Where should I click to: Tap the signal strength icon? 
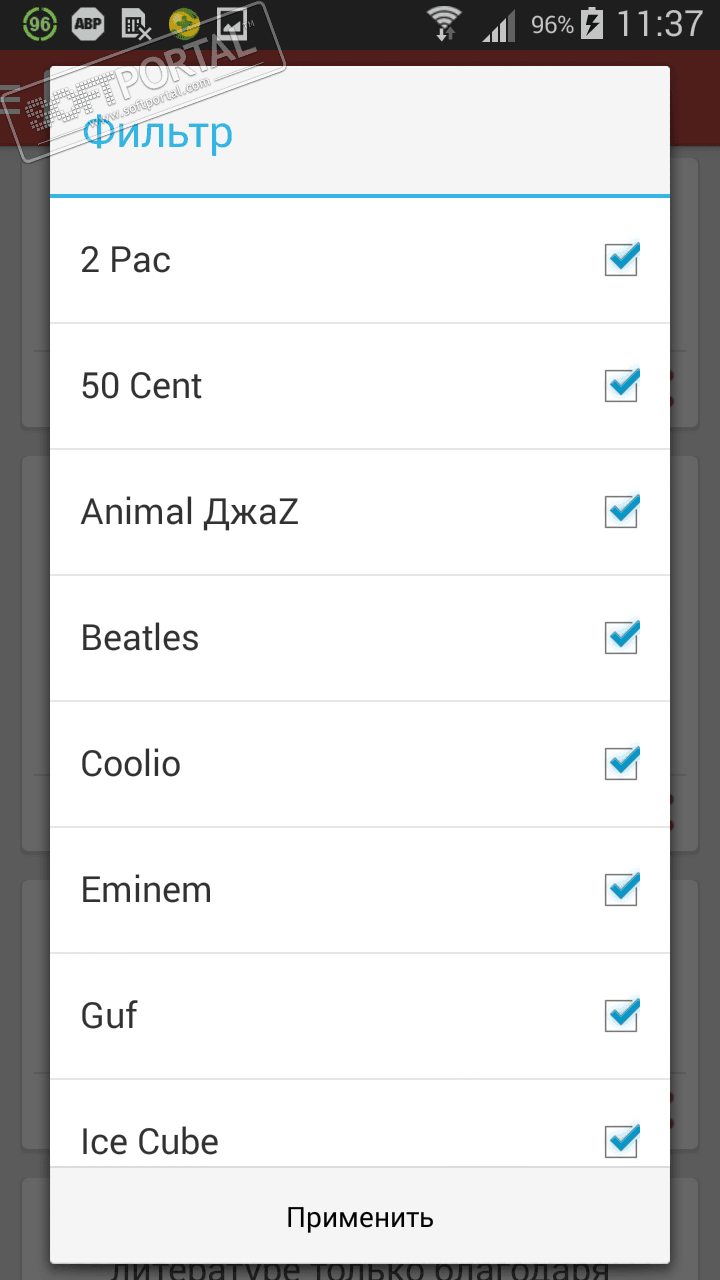click(498, 24)
